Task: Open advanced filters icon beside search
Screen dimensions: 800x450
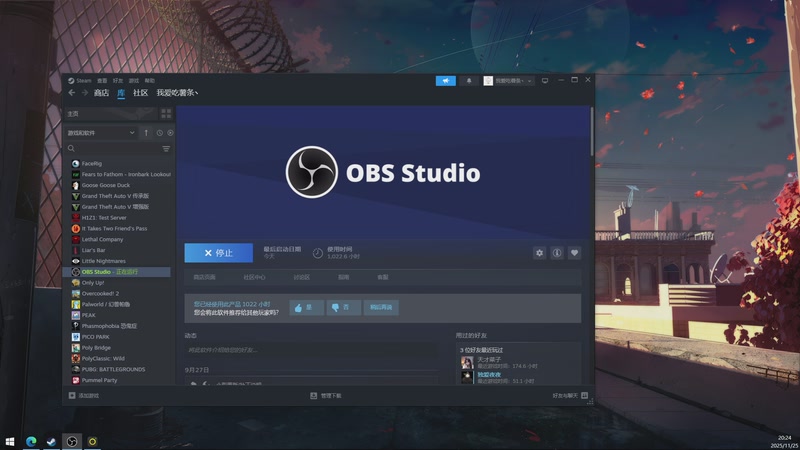Action: tap(166, 148)
